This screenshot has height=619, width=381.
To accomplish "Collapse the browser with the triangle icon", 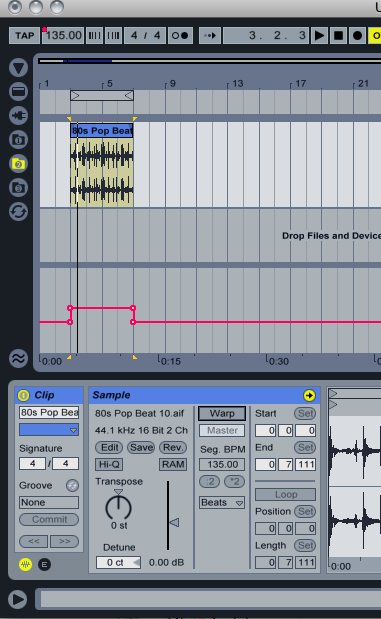I will pos(19,68).
